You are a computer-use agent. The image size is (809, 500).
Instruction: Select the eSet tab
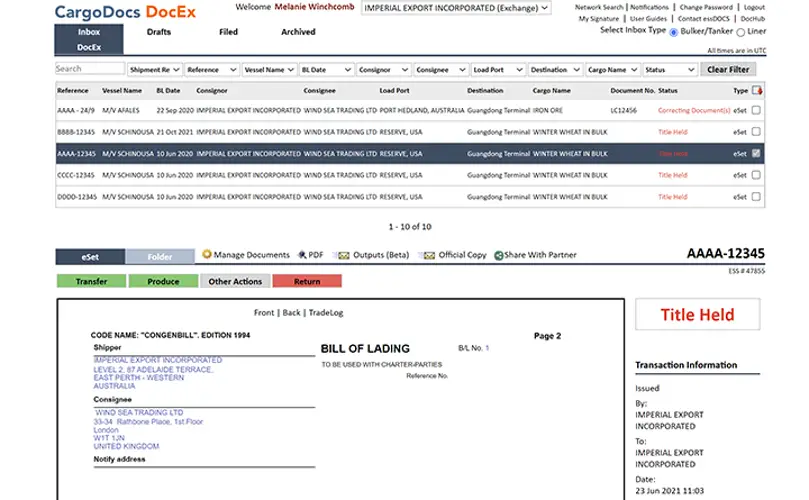coord(90,256)
